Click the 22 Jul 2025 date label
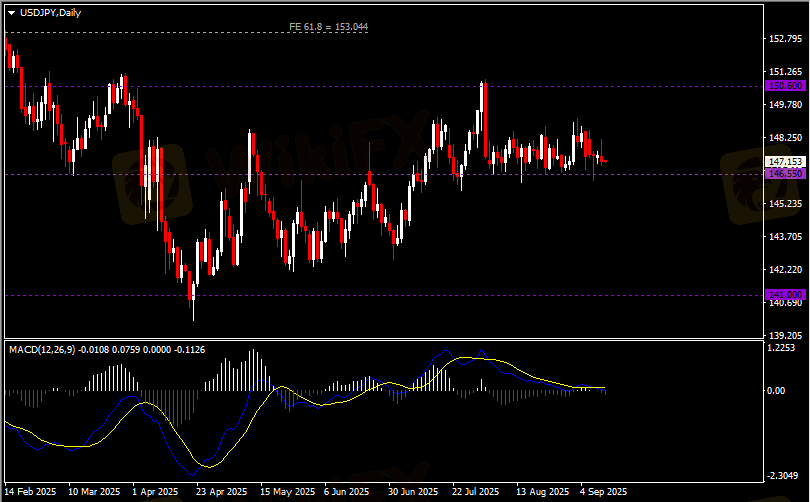 coord(475,492)
